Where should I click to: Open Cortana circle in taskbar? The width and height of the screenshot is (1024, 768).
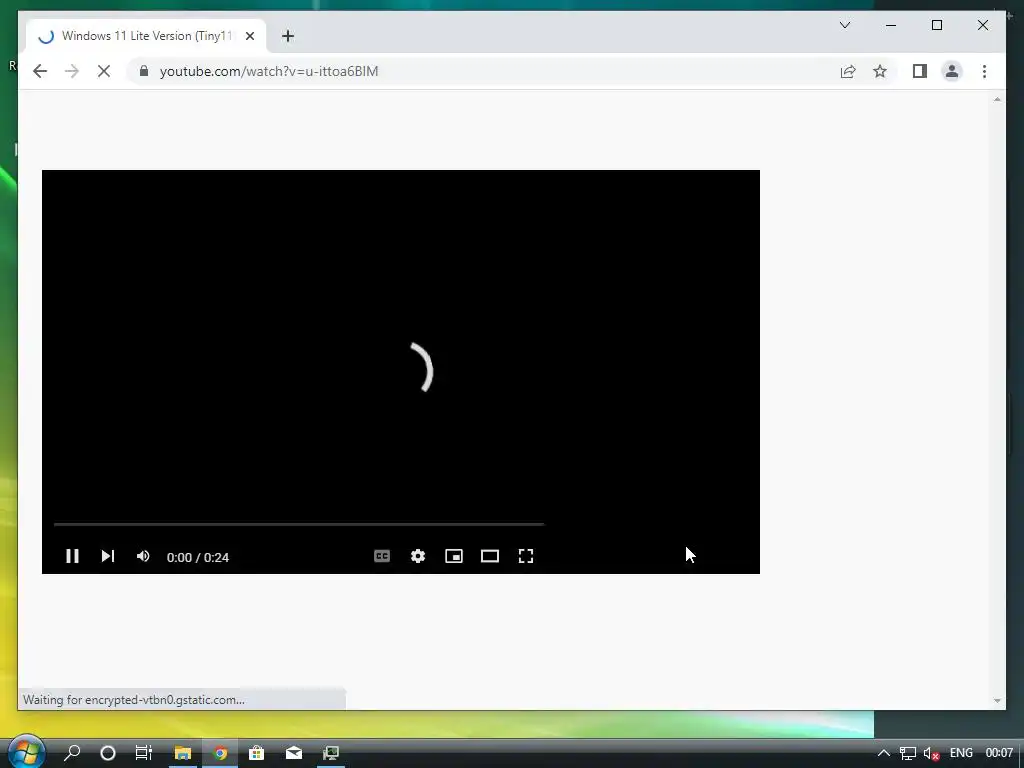tap(108, 753)
